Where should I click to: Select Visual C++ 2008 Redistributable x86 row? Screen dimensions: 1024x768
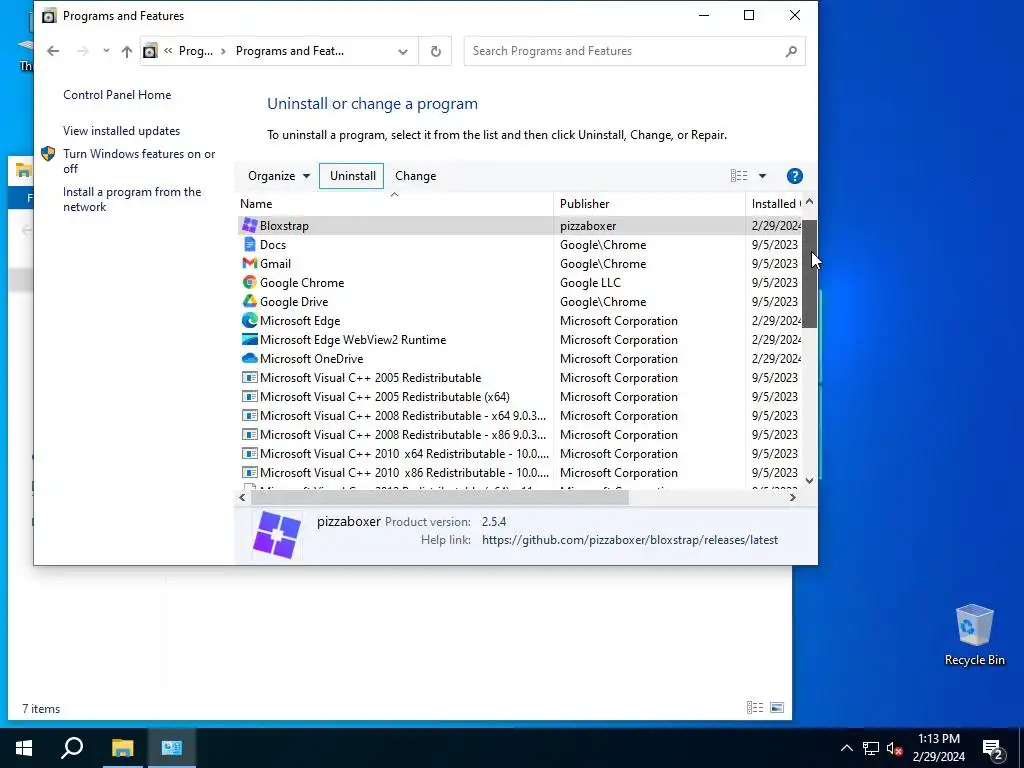[x=519, y=434]
